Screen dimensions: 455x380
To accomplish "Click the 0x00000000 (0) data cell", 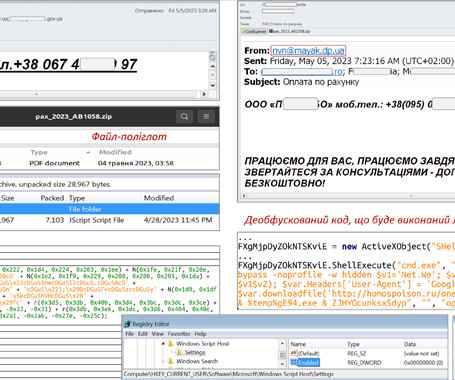I will pos(423,362).
